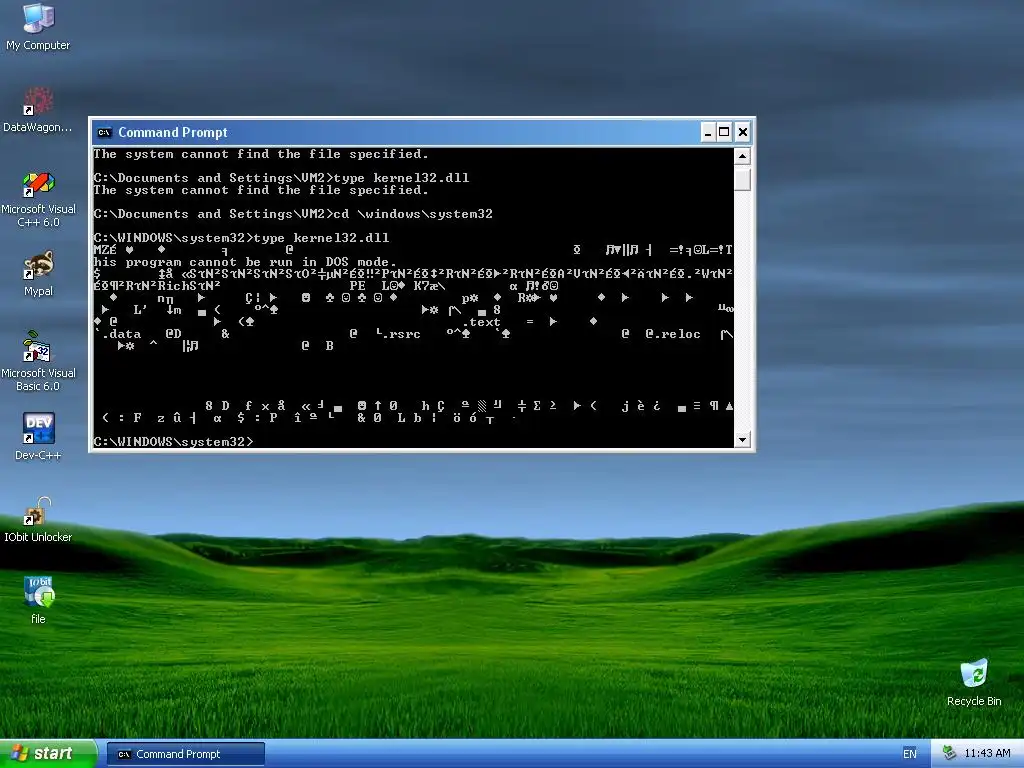Click the last 'C:\WINDOWS\system32>' prompt

pos(173,442)
